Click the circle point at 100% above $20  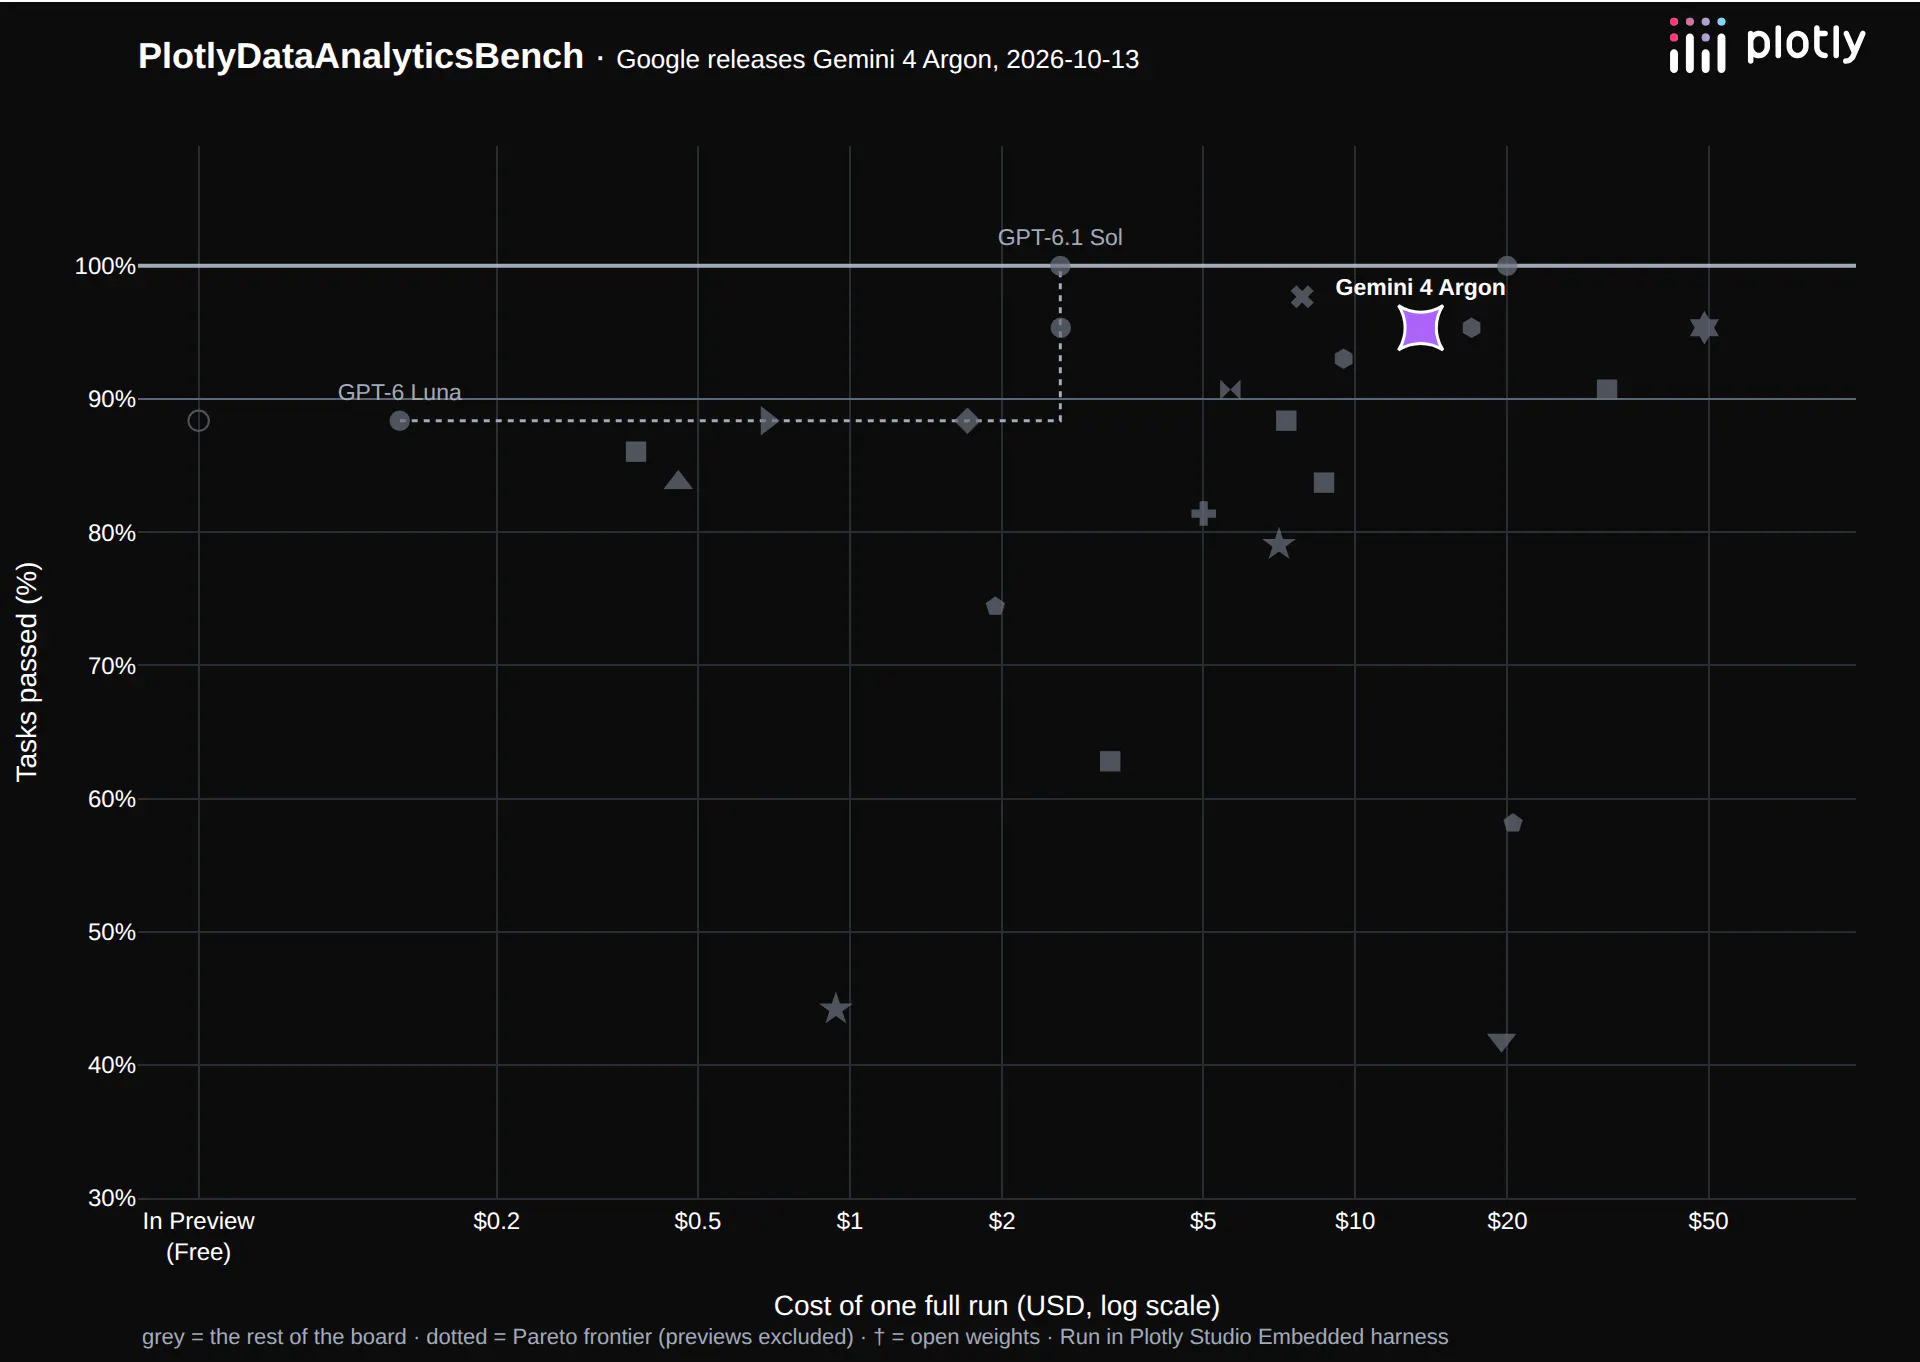pos(1507,266)
